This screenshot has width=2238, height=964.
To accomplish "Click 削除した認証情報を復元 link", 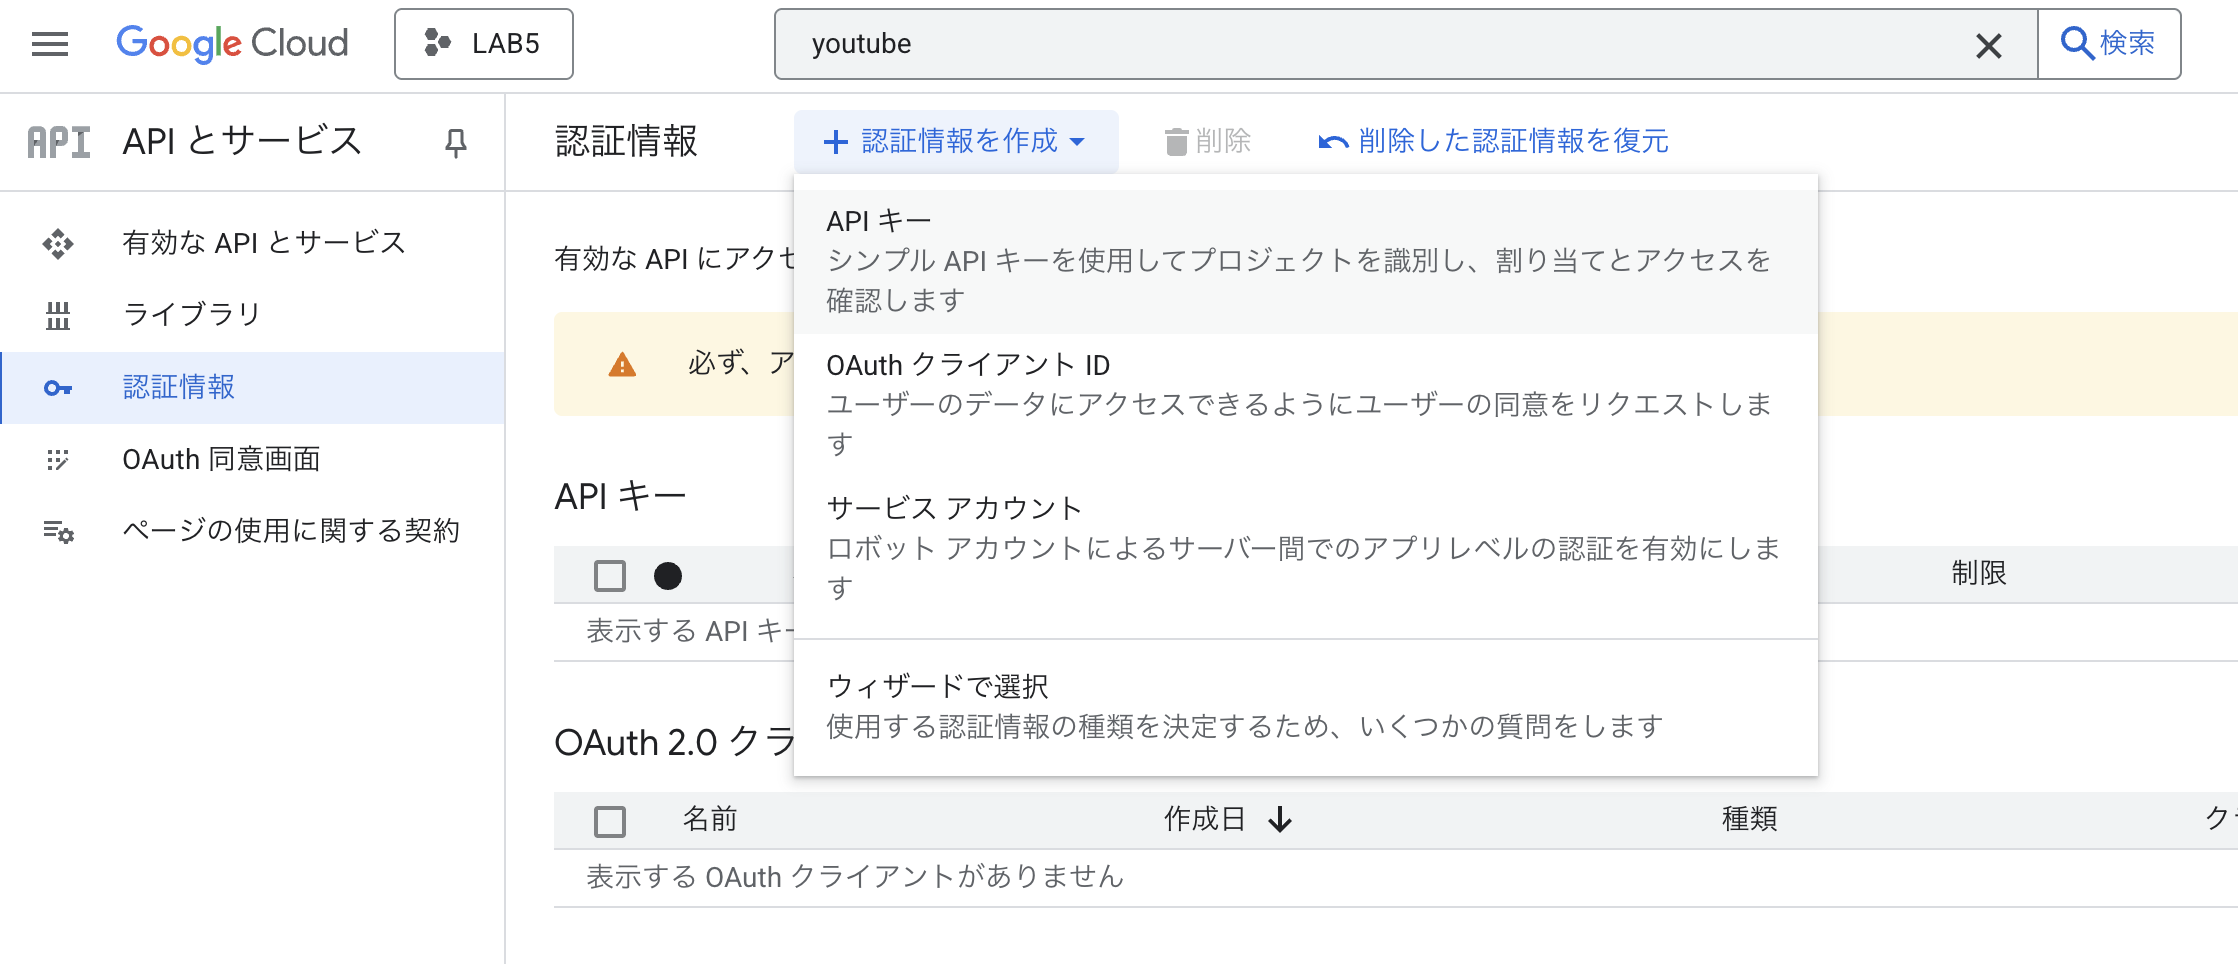I will (x=1494, y=141).
